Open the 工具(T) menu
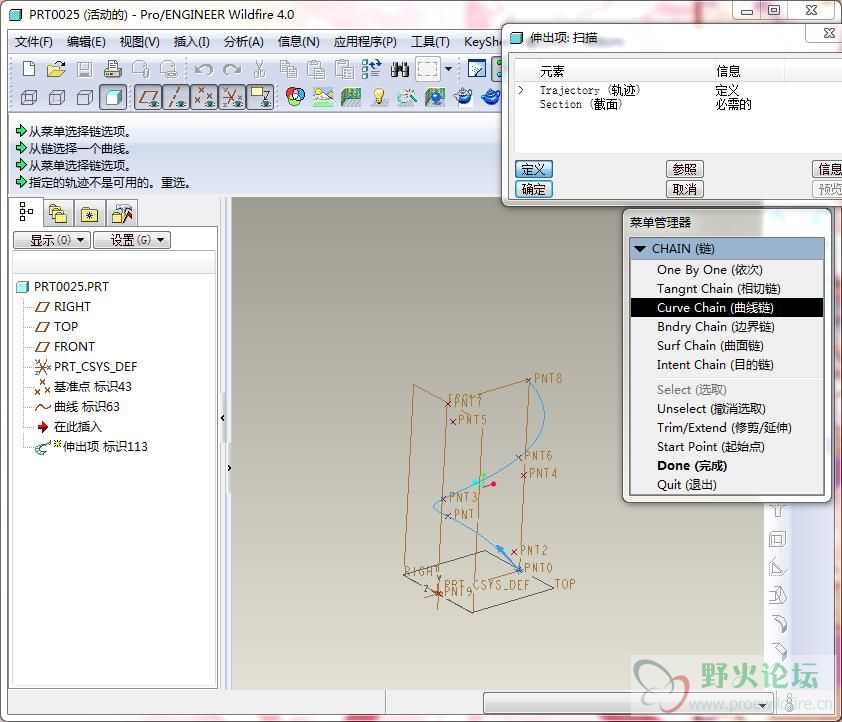This screenshot has height=722, width=842. (x=430, y=42)
